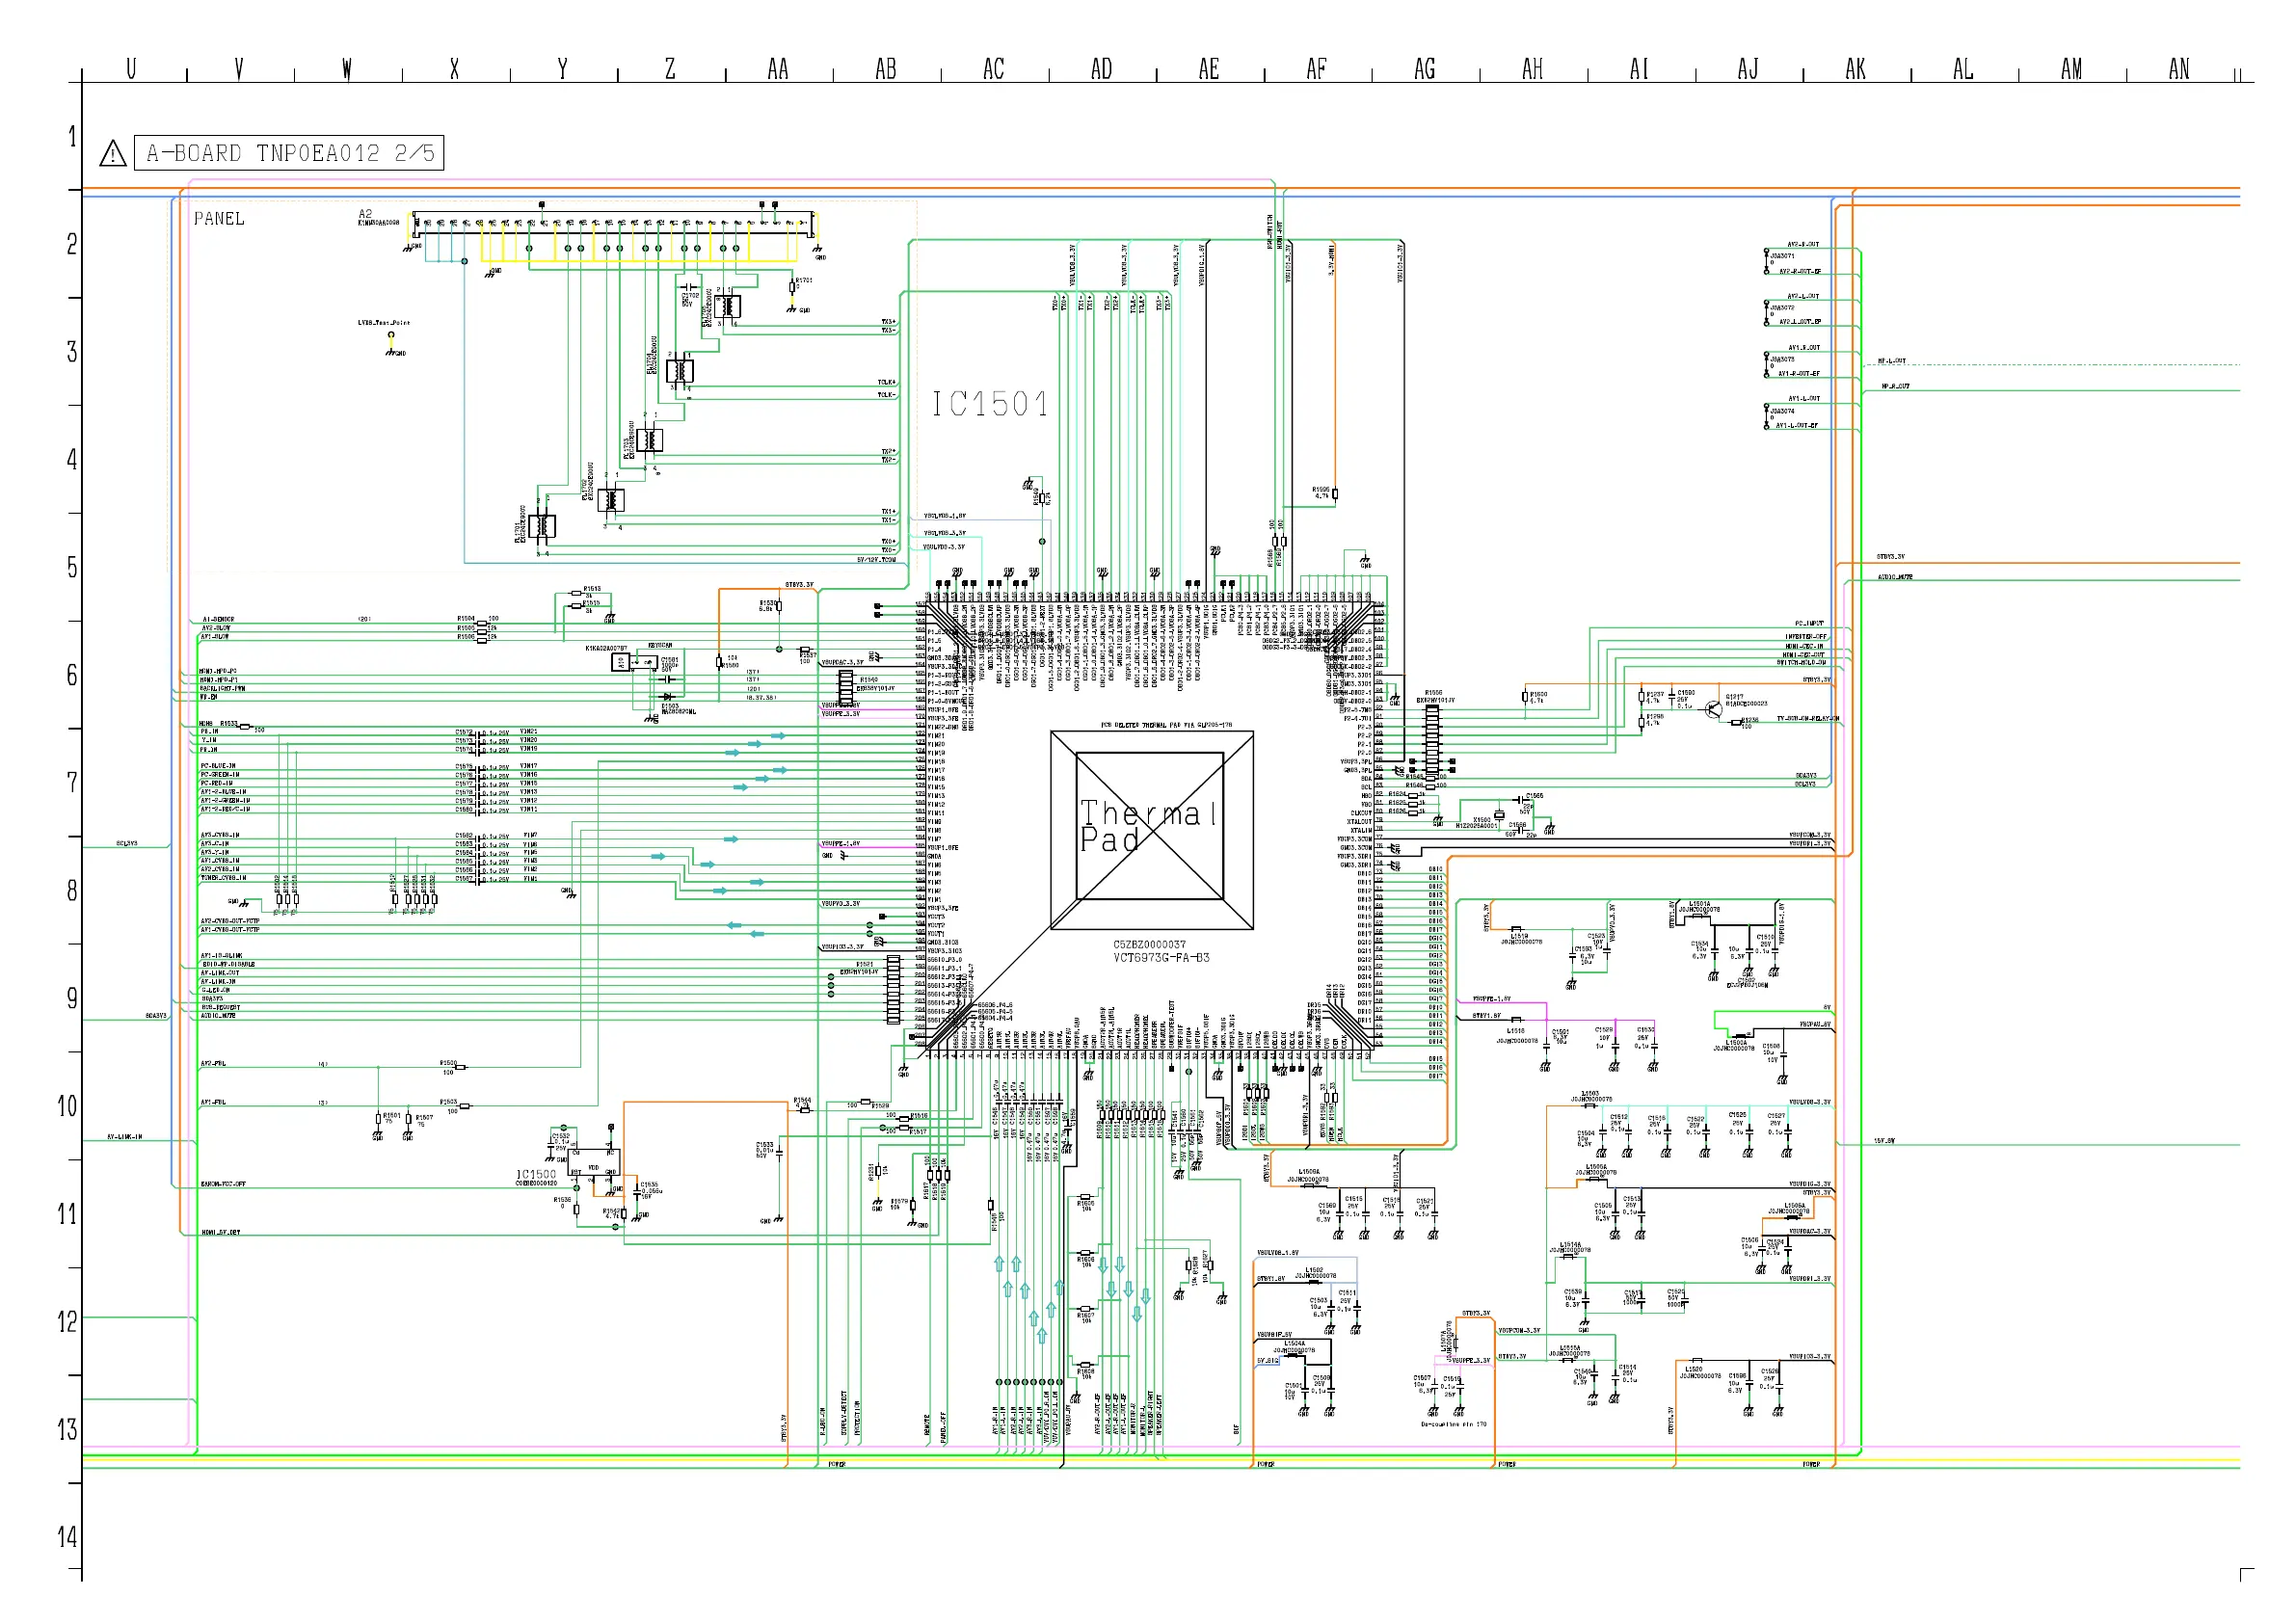Click the L1501A inductor symbol
The height and width of the screenshot is (1623, 2296).
pyautogui.click(x=1700, y=916)
